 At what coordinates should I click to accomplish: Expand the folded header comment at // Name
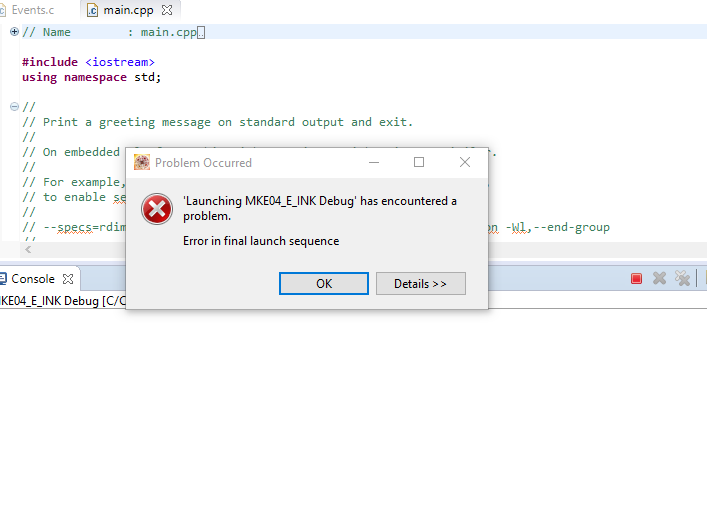pos(14,32)
